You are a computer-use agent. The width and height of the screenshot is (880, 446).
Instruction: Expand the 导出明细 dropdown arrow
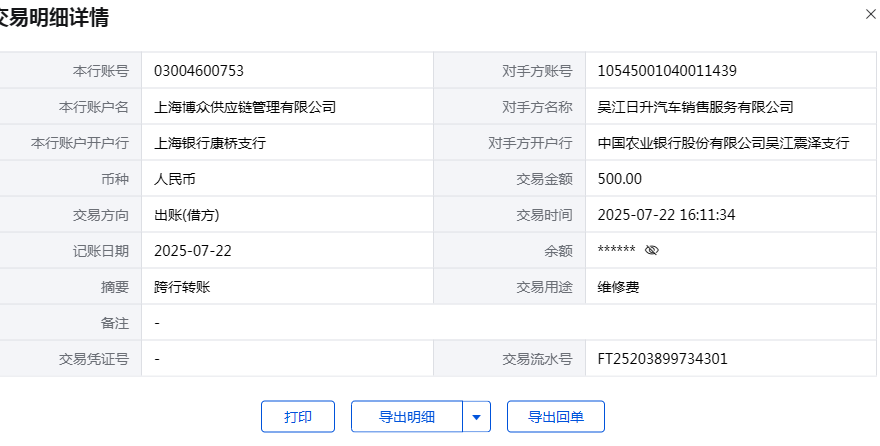[x=477, y=417]
